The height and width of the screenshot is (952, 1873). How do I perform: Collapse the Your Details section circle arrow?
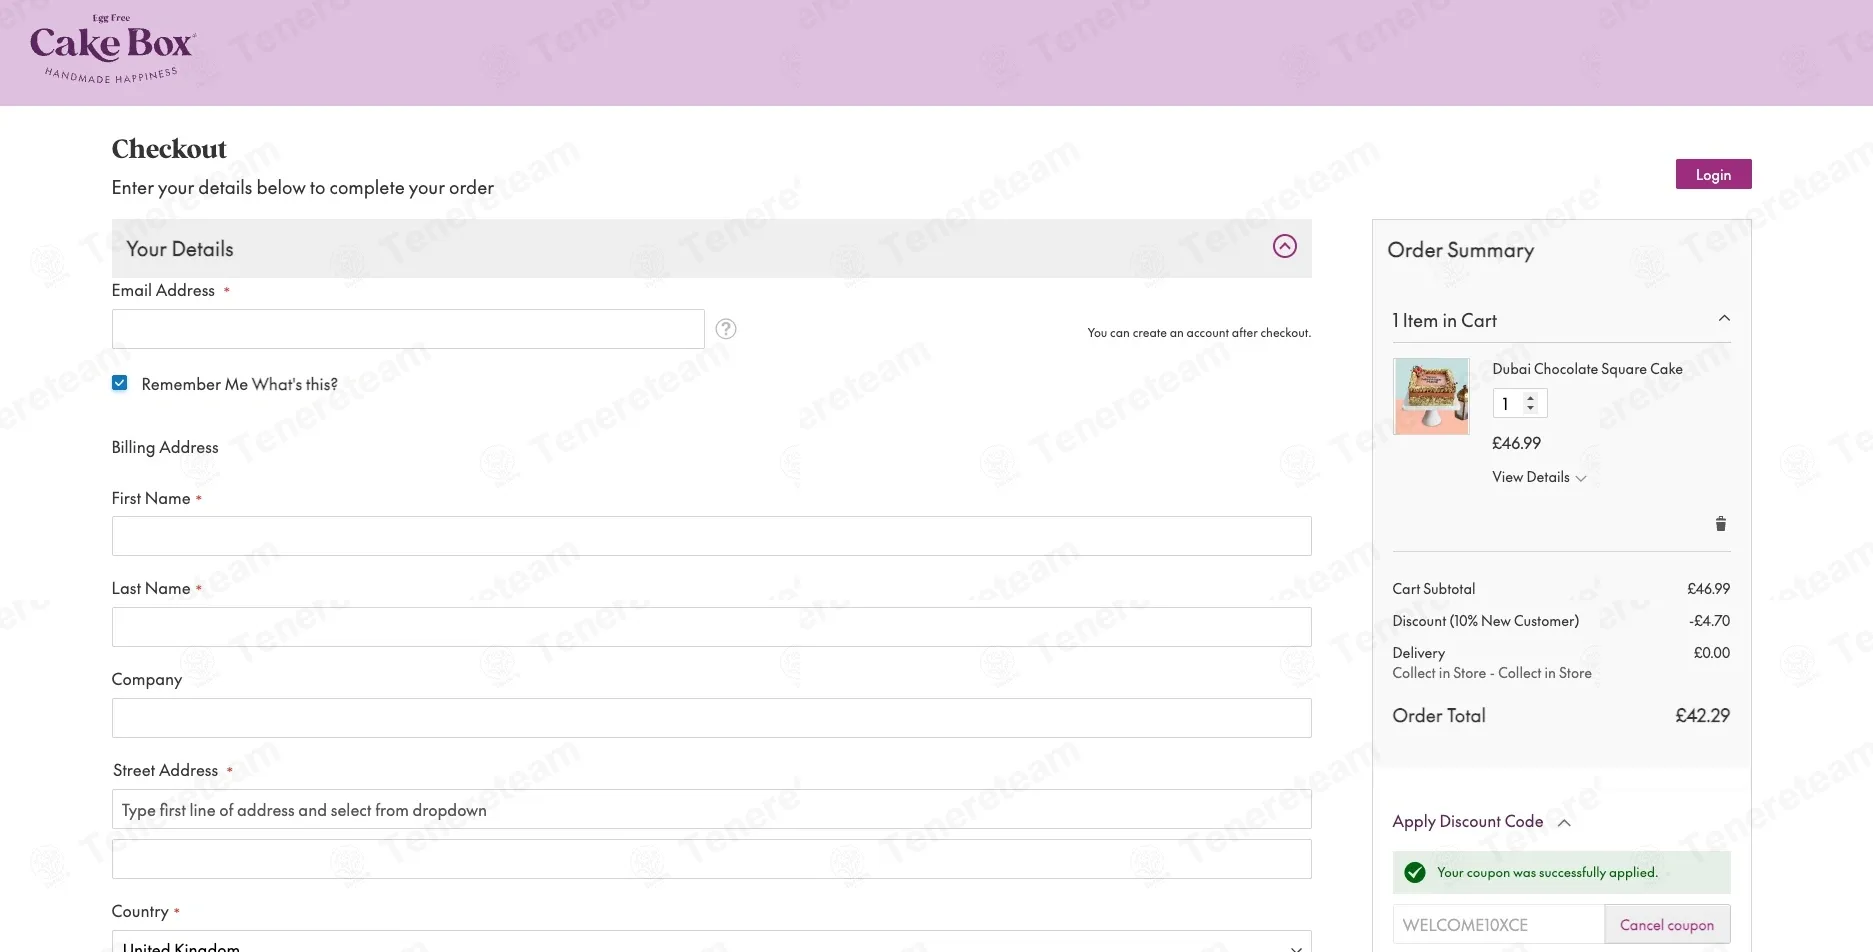click(x=1284, y=246)
